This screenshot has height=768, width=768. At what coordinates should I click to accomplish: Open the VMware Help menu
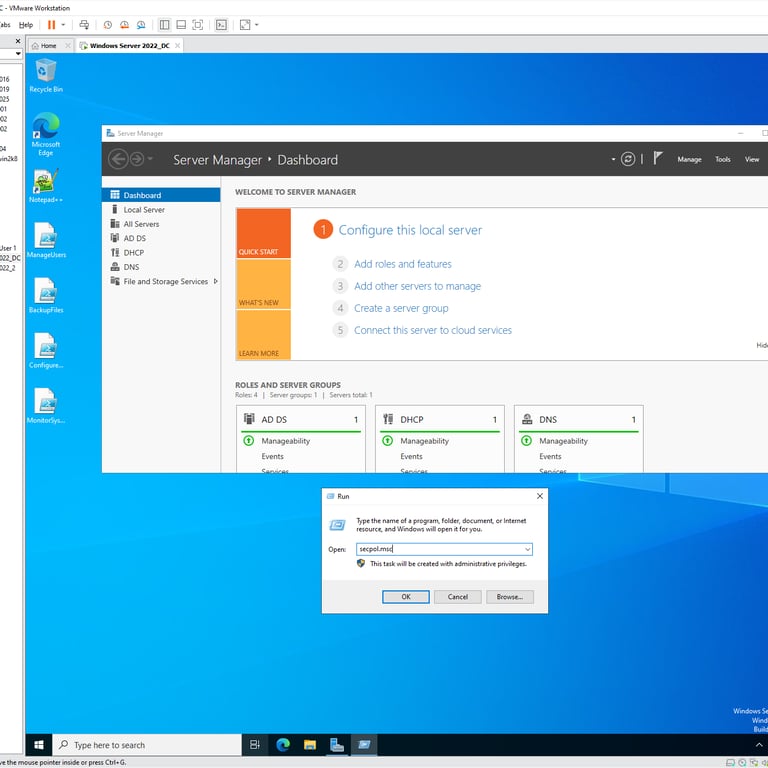(26, 24)
